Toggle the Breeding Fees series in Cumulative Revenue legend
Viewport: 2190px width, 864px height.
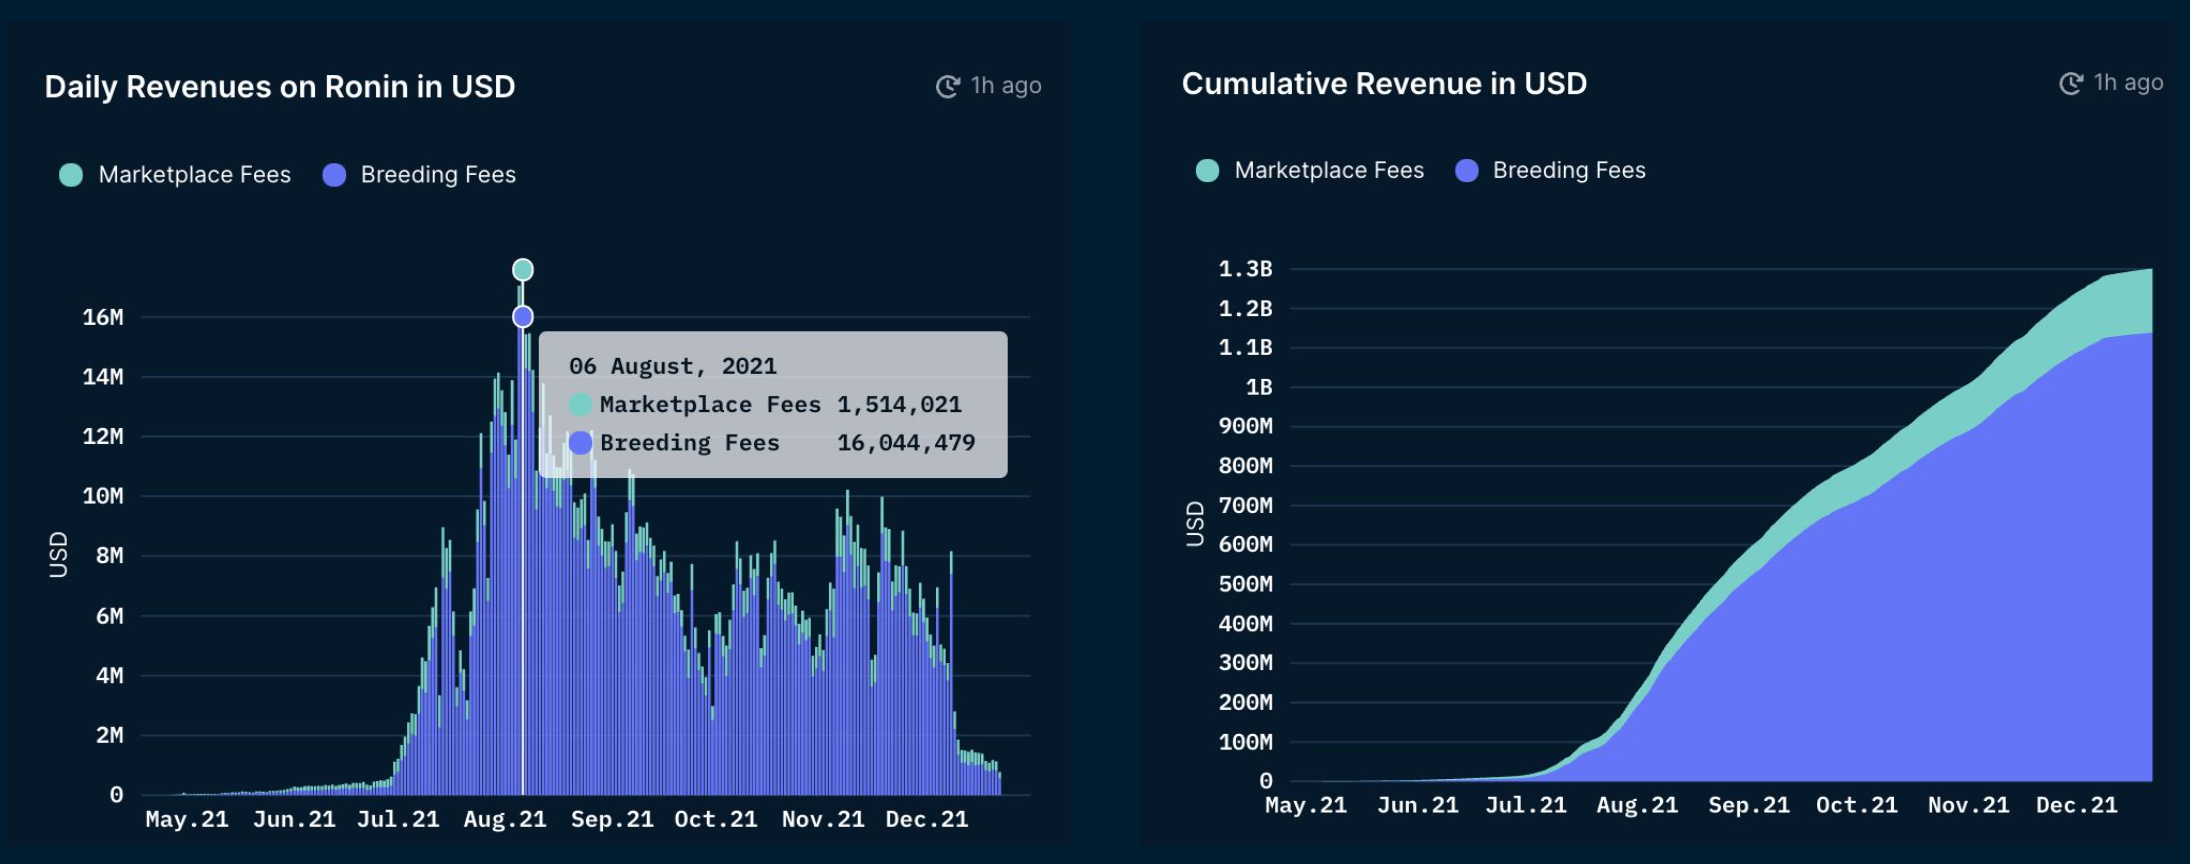pos(1550,171)
